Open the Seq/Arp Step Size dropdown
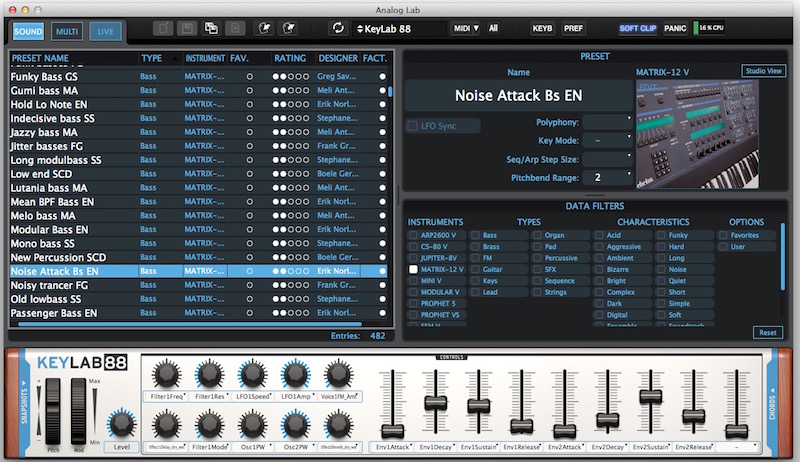 608,159
